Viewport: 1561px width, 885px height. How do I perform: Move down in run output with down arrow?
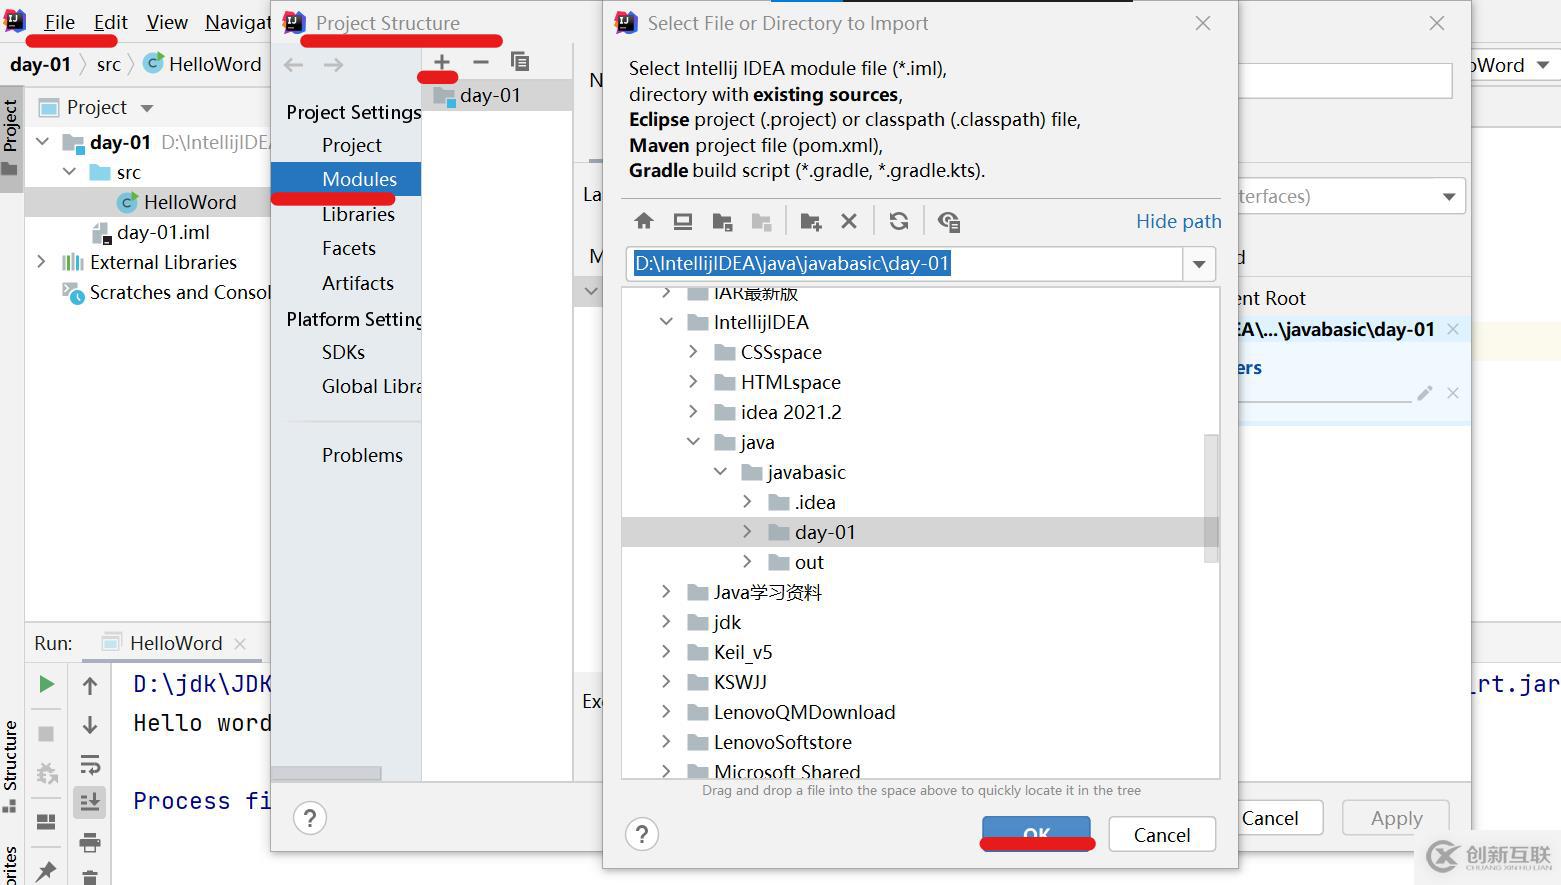90,725
